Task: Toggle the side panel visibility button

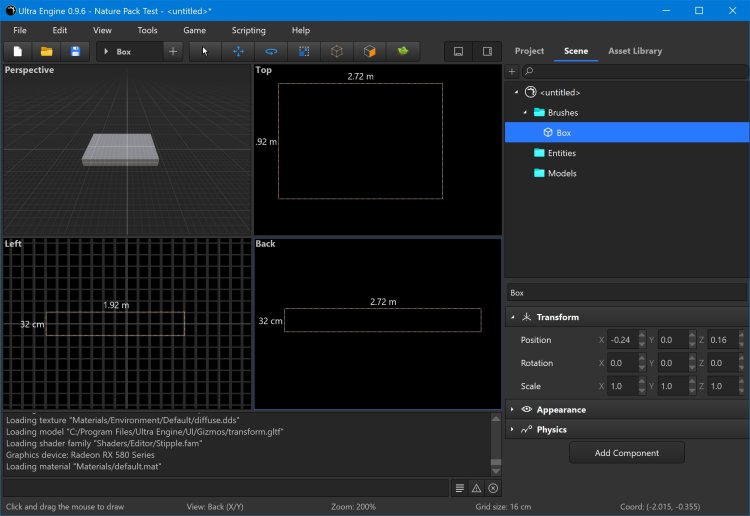Action: [487, 51]
